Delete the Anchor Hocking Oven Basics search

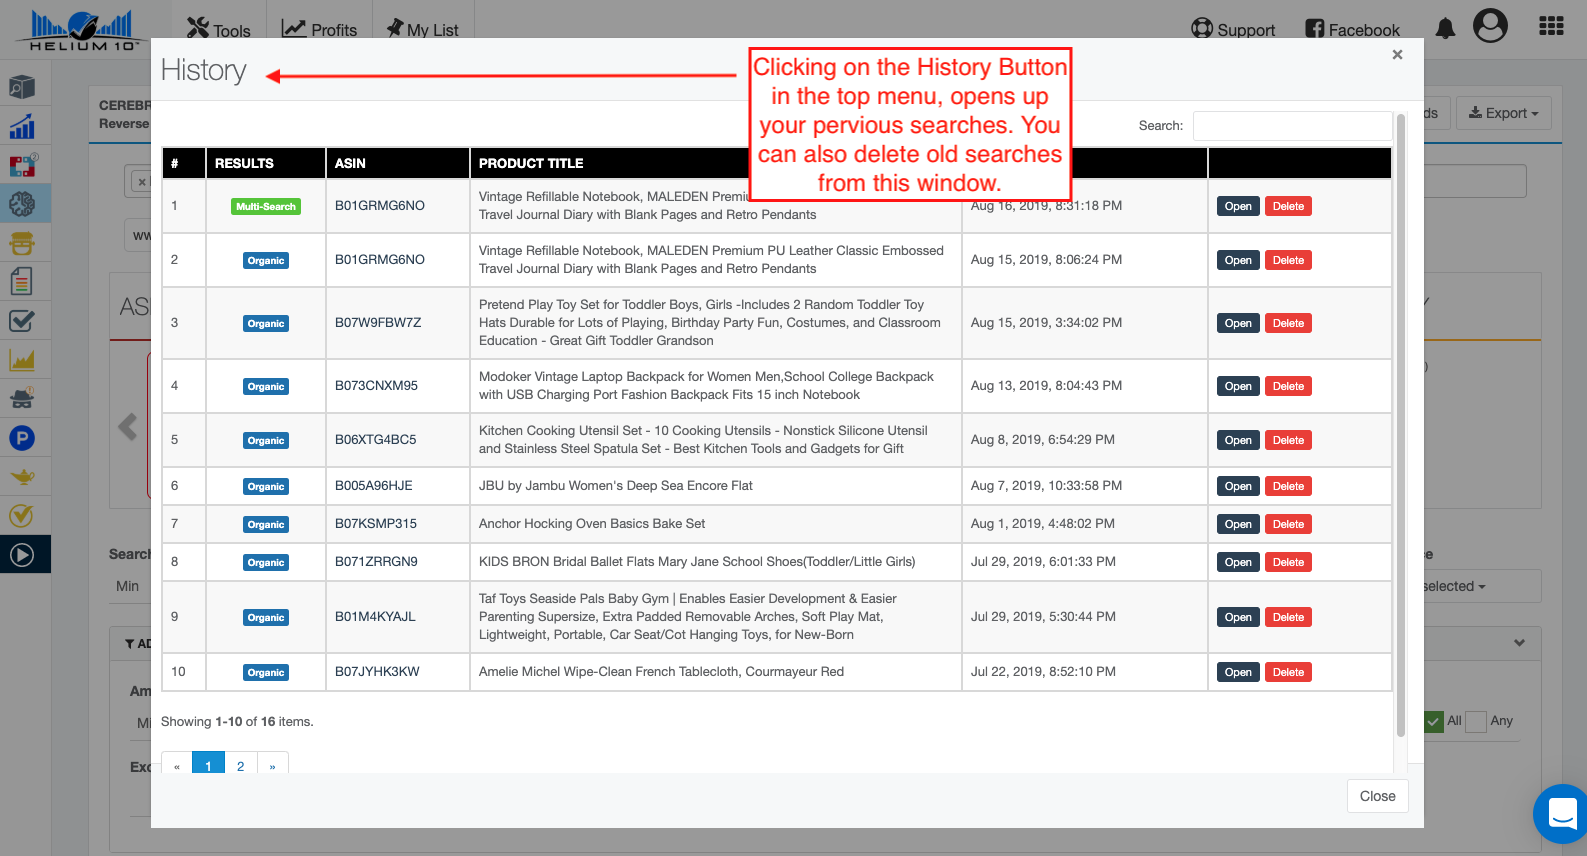click(x=1288, y=524)
